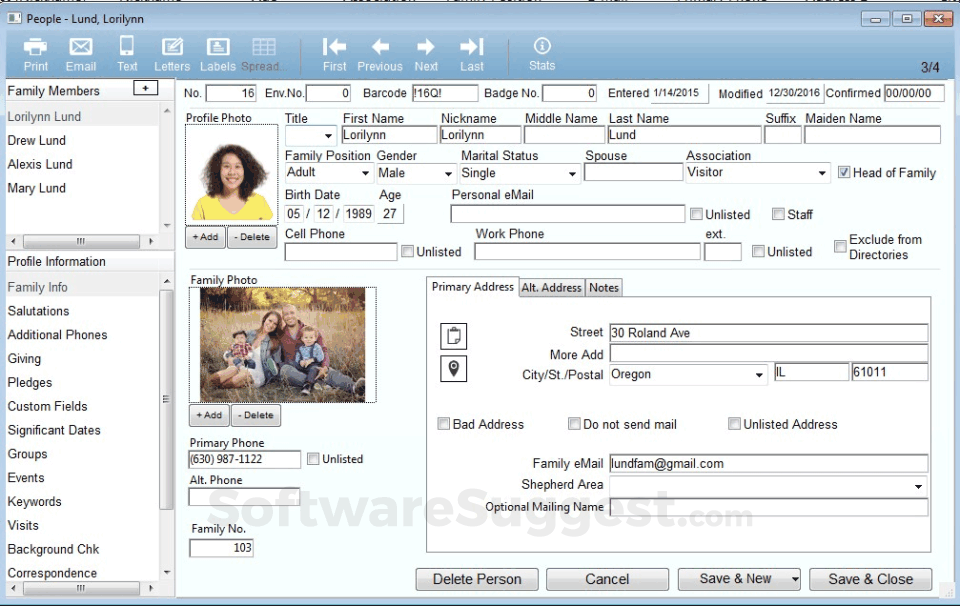The image size is (960, 606).
Task: Open the Marital Status dropdown
Action: [571, 172]
